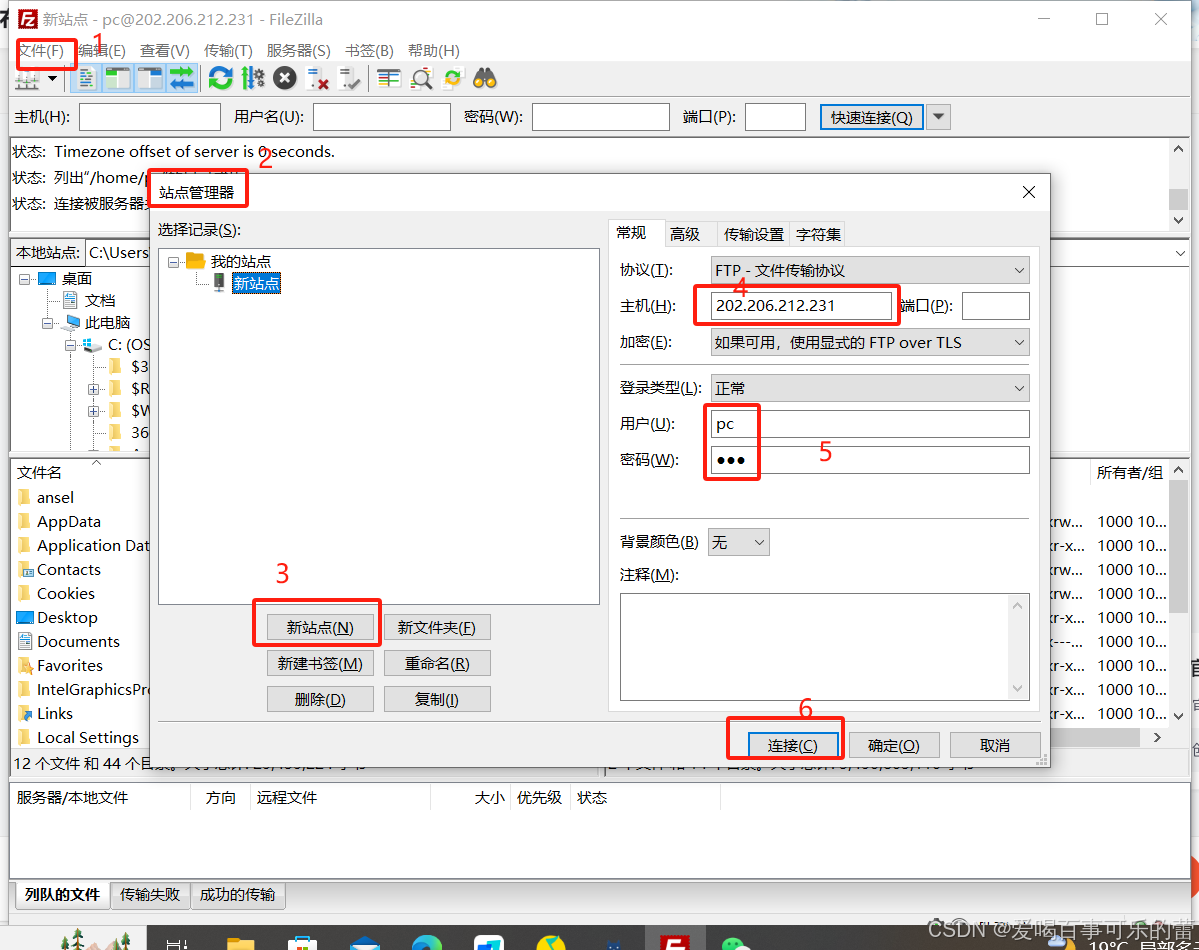The width and height of the screenshot is (1199, 950).
Task: Open the 传输(T) menu
Action: coord(228,50)
